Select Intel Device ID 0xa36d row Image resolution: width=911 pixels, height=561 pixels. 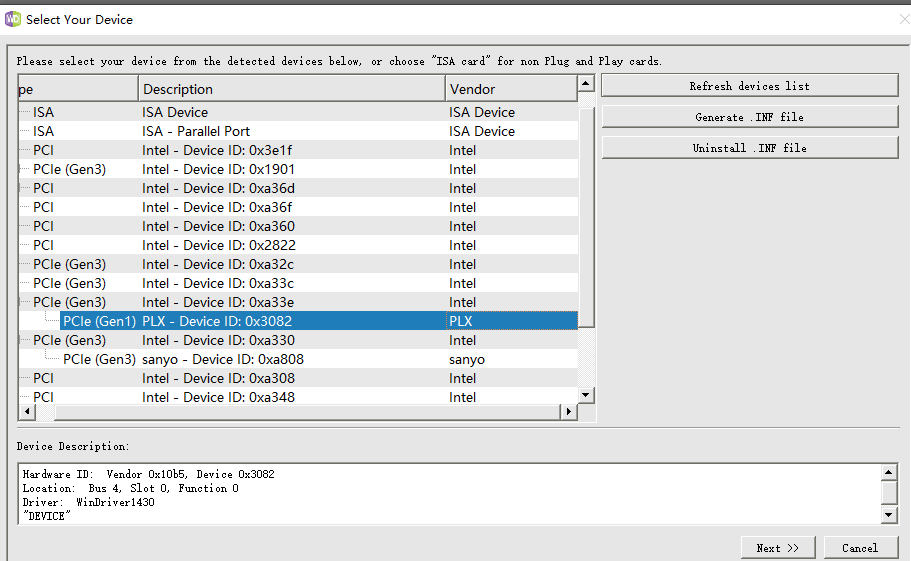coord(298,188)
